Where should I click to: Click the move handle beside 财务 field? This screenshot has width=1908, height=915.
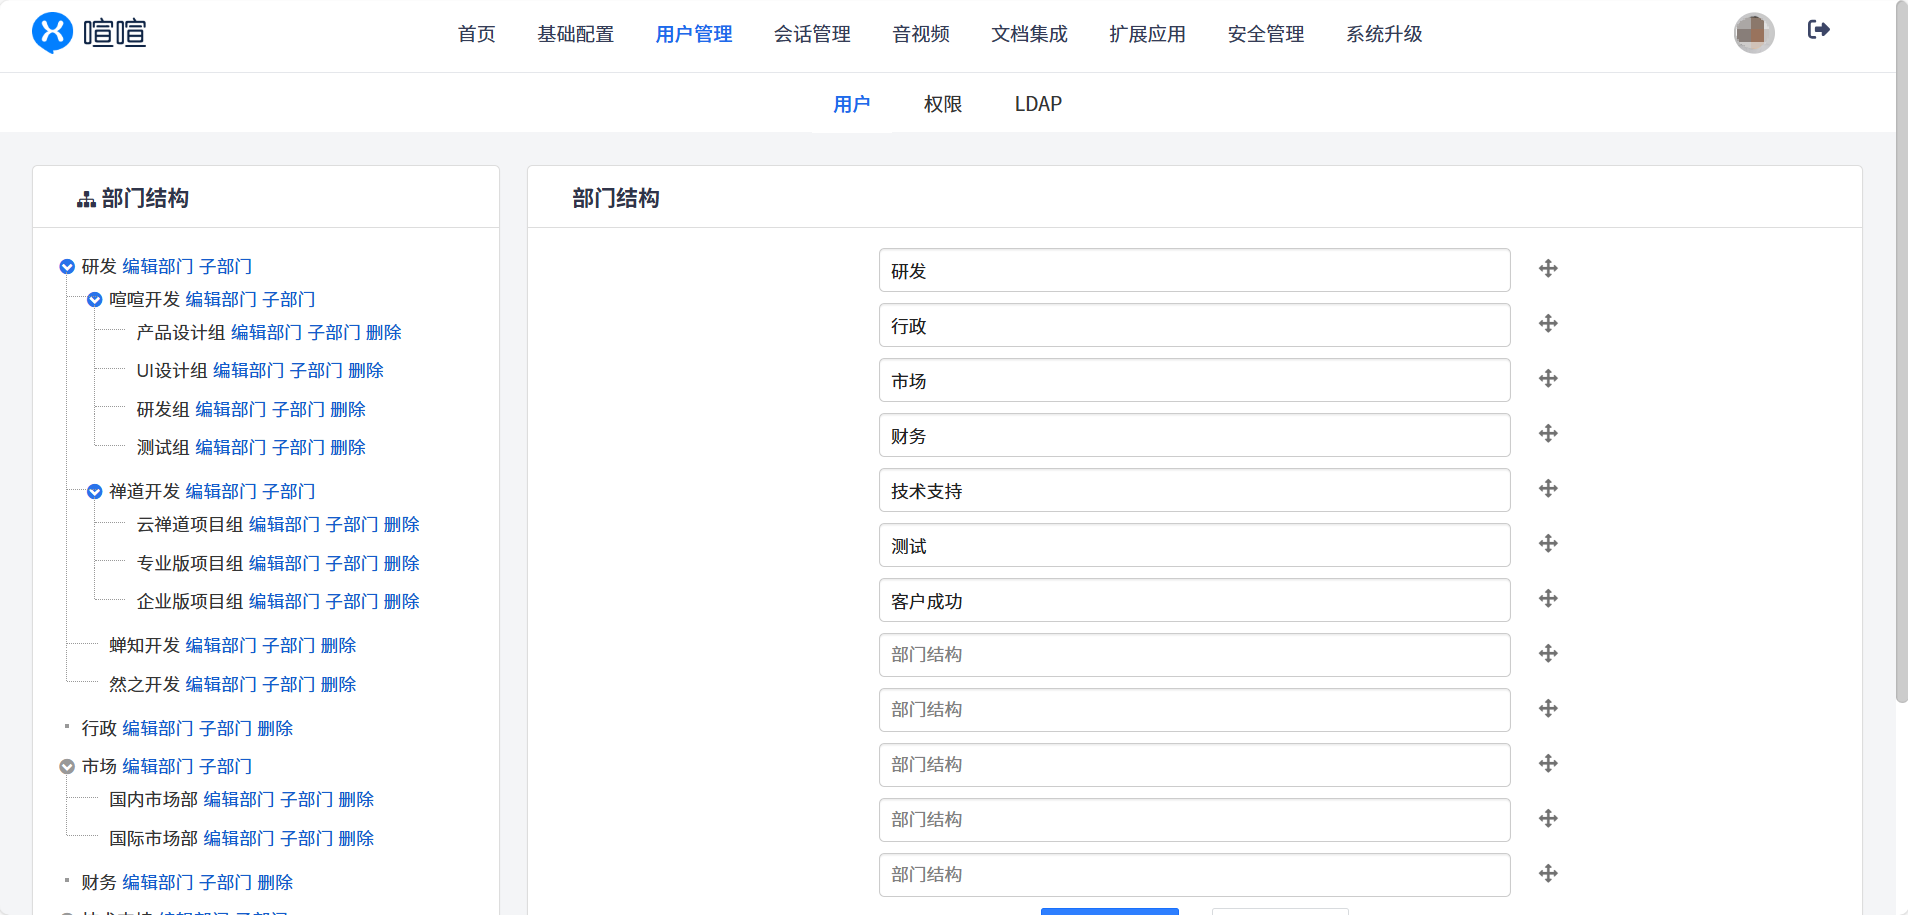[1548, 434]
